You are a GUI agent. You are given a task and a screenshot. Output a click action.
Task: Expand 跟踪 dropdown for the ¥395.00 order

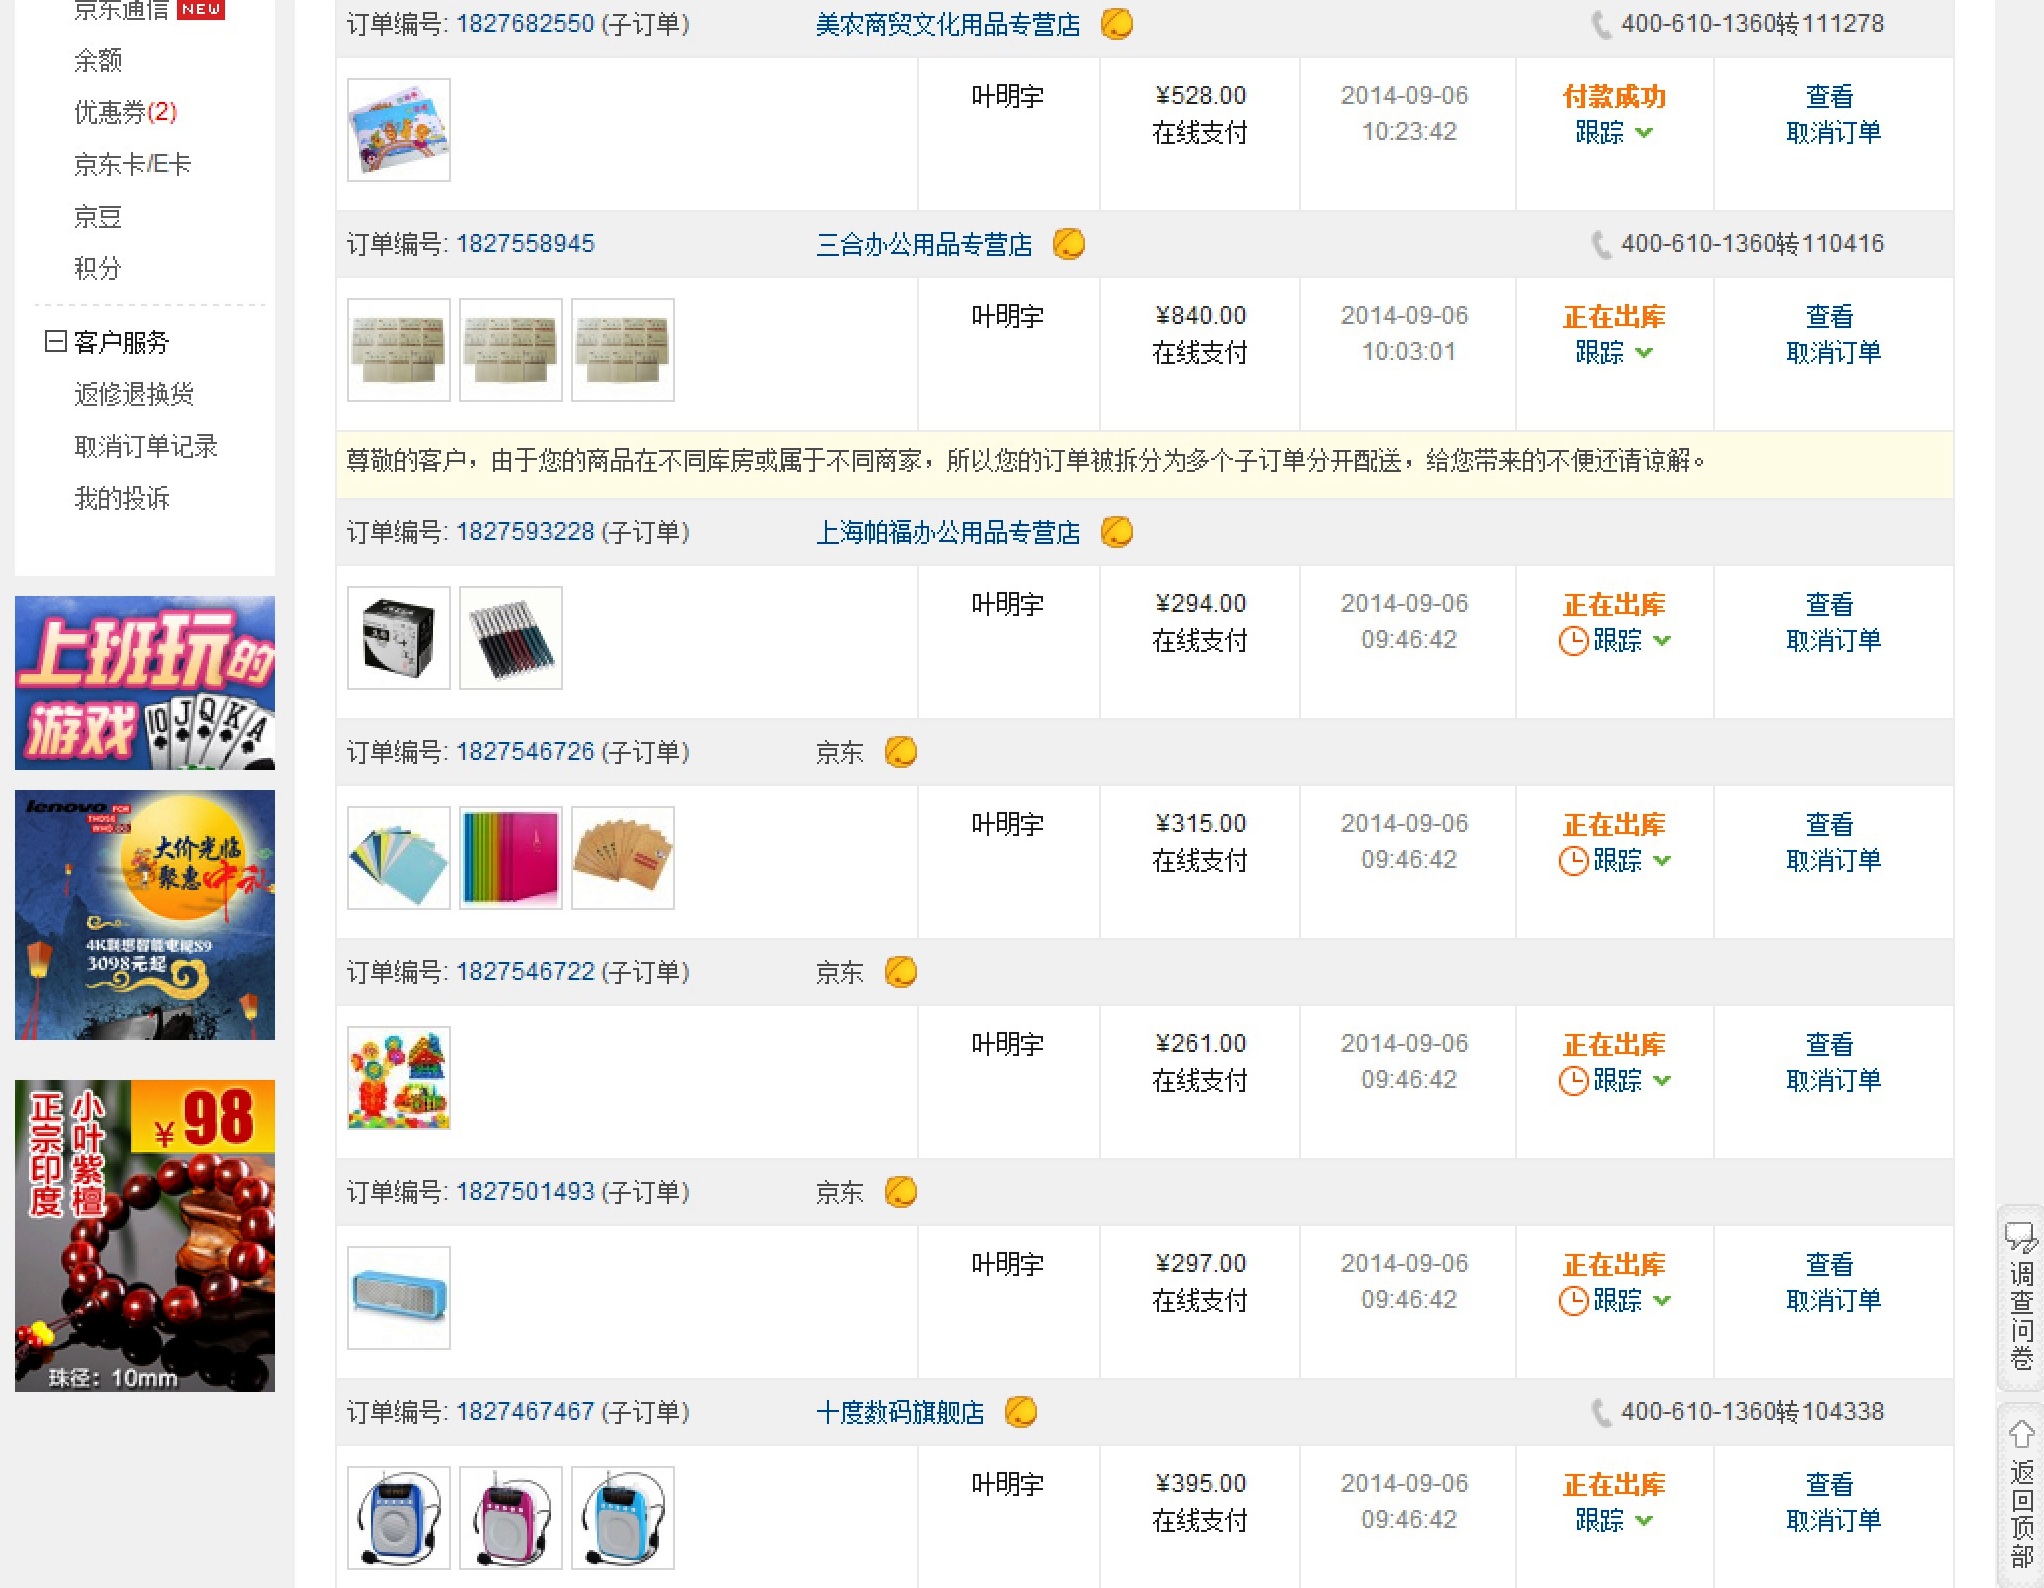point(1645,1520)
